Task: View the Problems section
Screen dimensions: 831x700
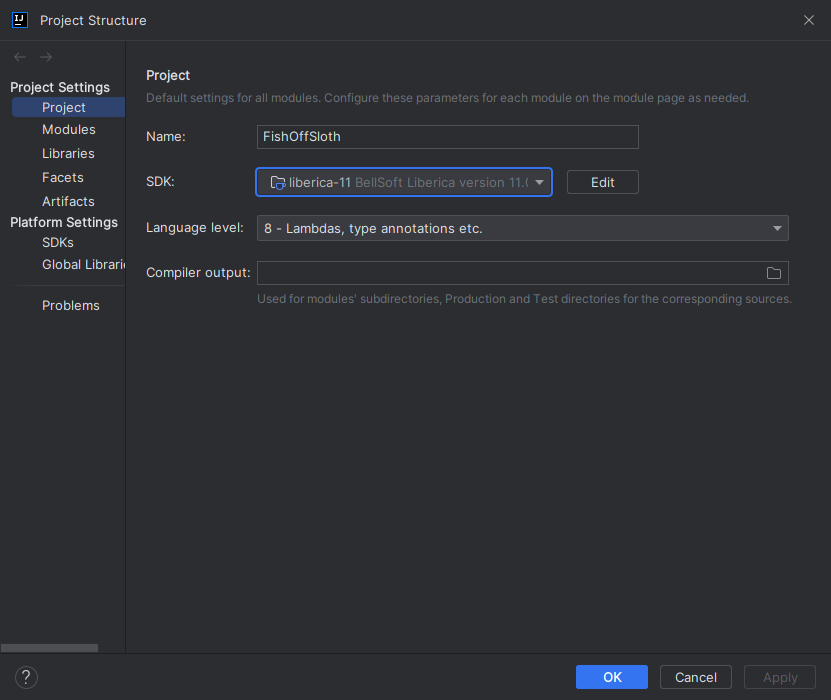Action: (71, 305)
